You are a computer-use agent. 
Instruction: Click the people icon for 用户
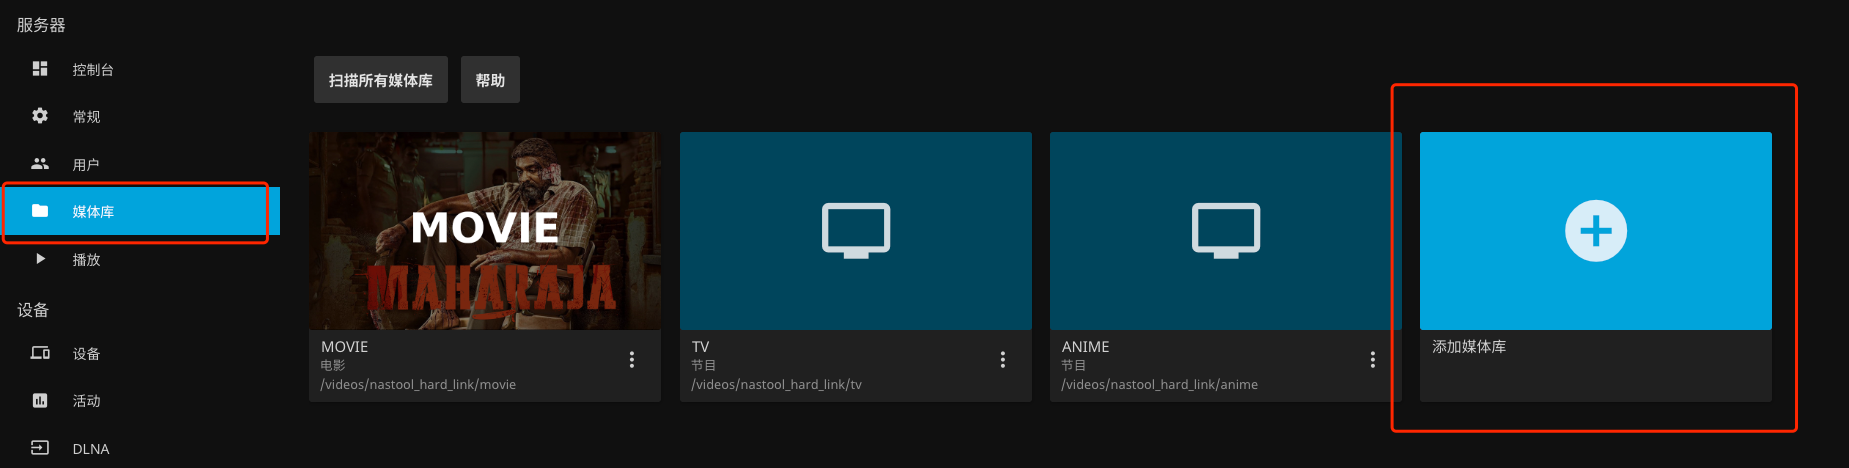40,164
